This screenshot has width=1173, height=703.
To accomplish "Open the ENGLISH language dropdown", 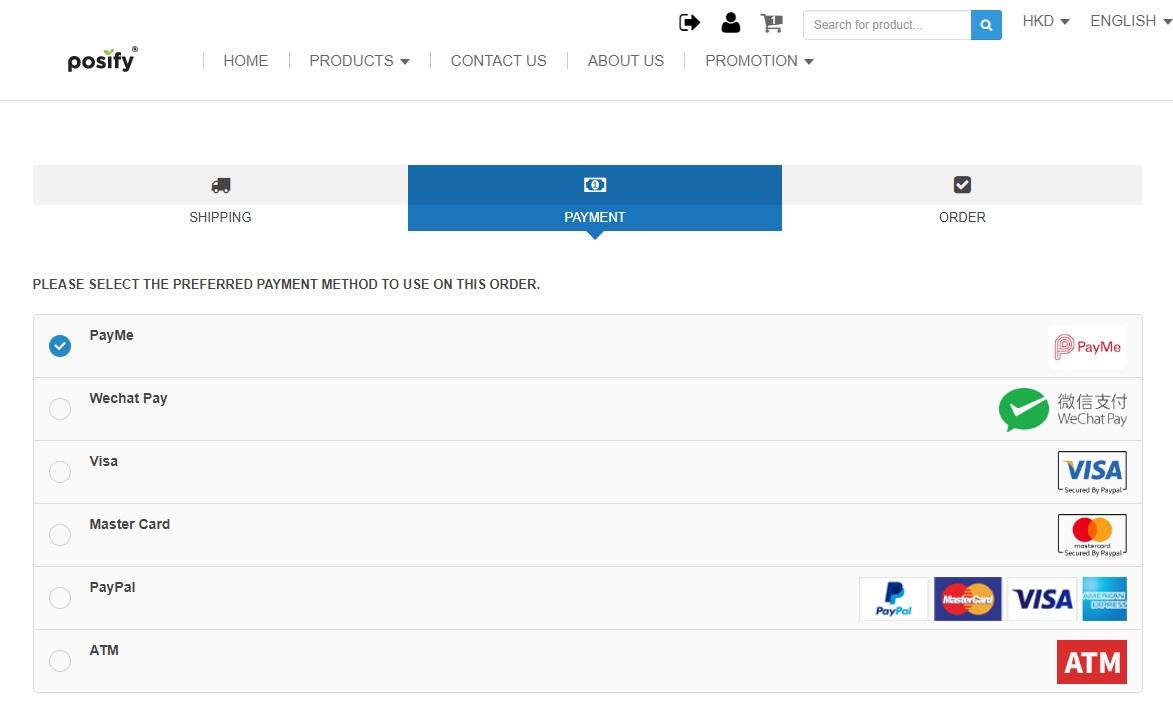I will [1130, 21].
